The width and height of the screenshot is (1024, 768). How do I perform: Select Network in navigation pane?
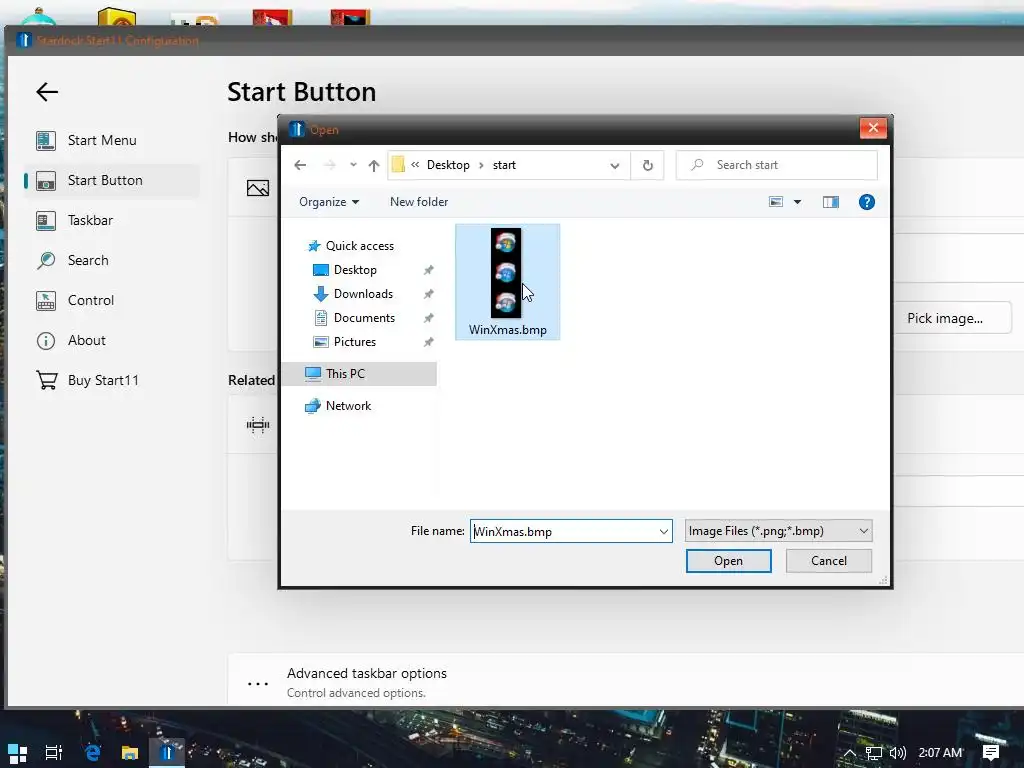pos(348,406)
